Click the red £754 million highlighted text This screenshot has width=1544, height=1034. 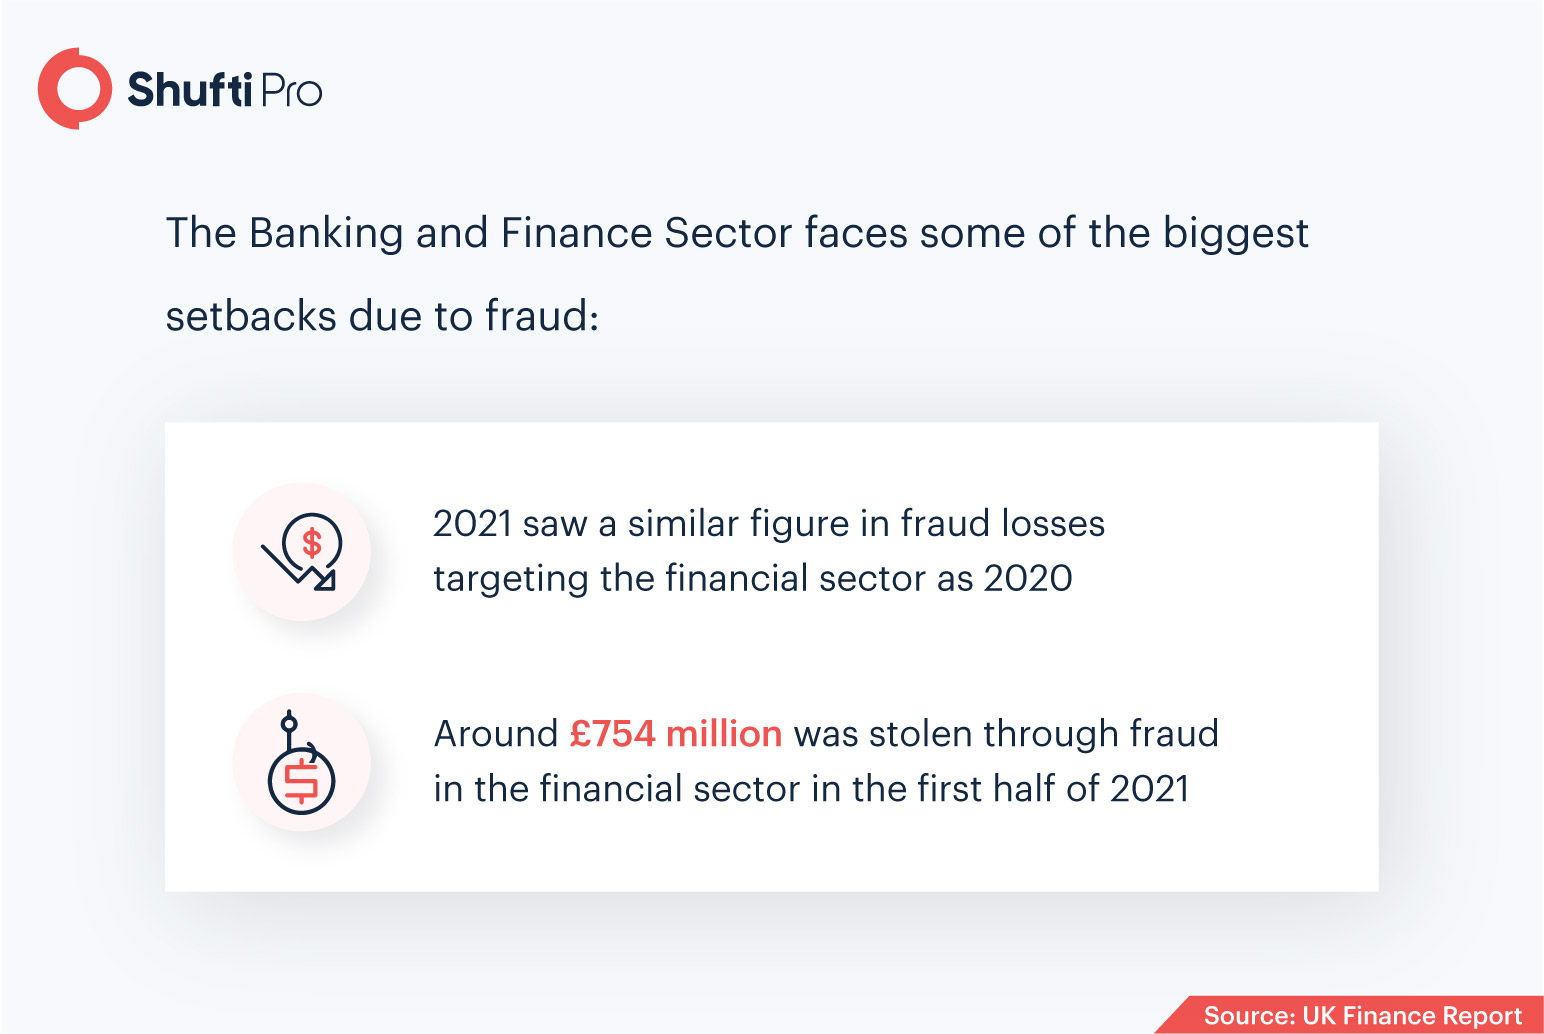[676, 734]
